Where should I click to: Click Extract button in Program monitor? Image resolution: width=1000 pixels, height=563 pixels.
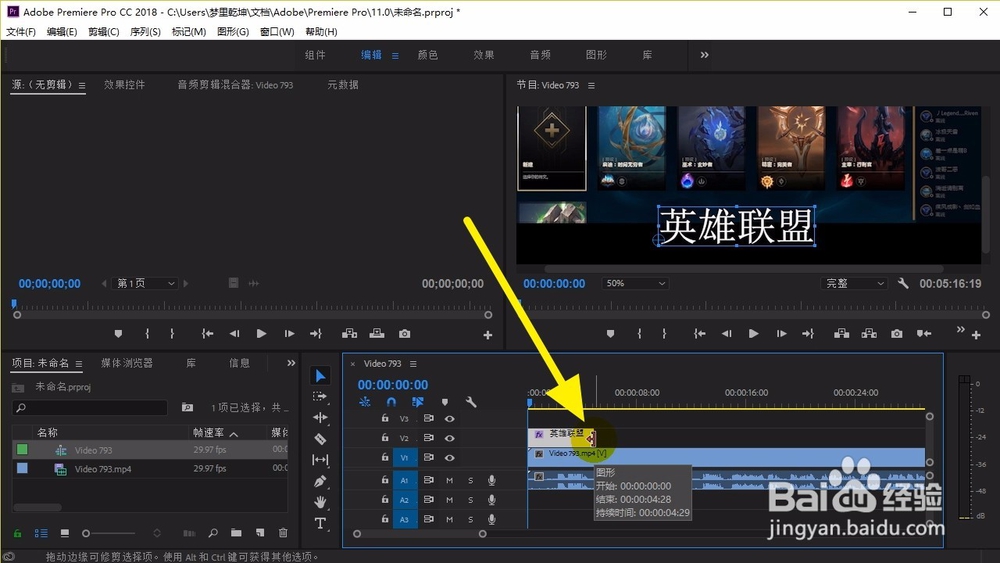pyautogui.click(x=869, y=333)
